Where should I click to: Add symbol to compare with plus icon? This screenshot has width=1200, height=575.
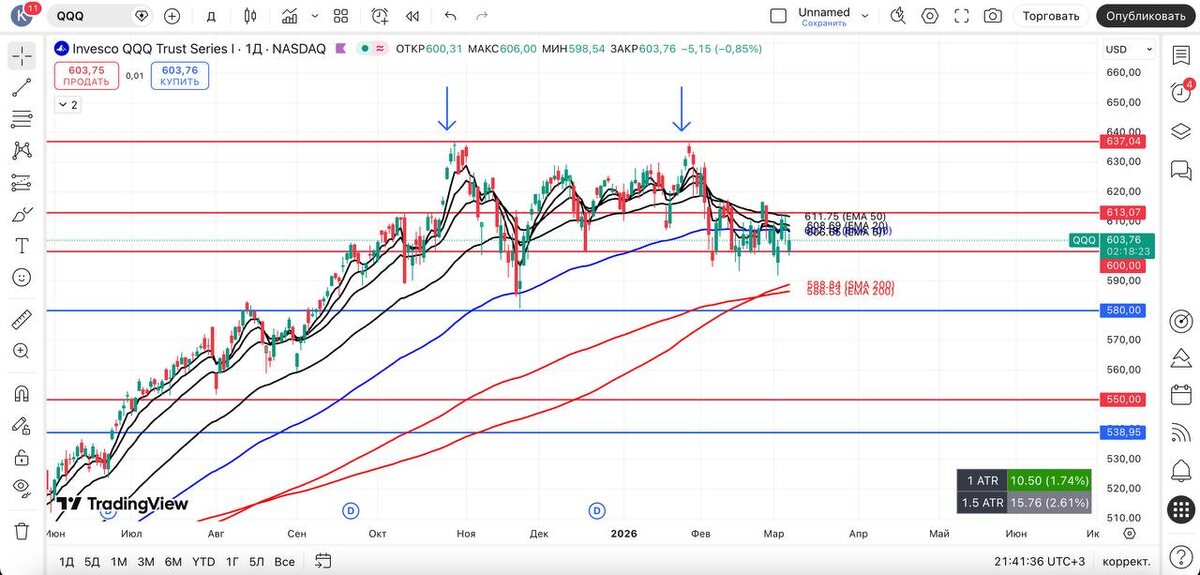172,16
